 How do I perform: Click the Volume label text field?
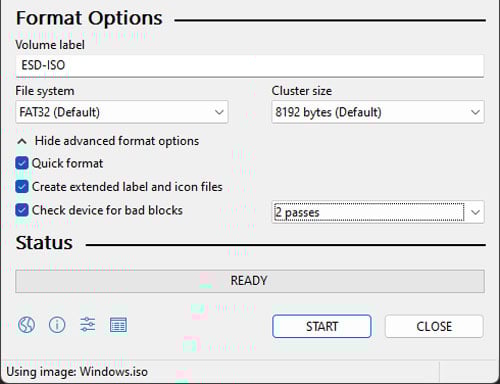point(250,66)
